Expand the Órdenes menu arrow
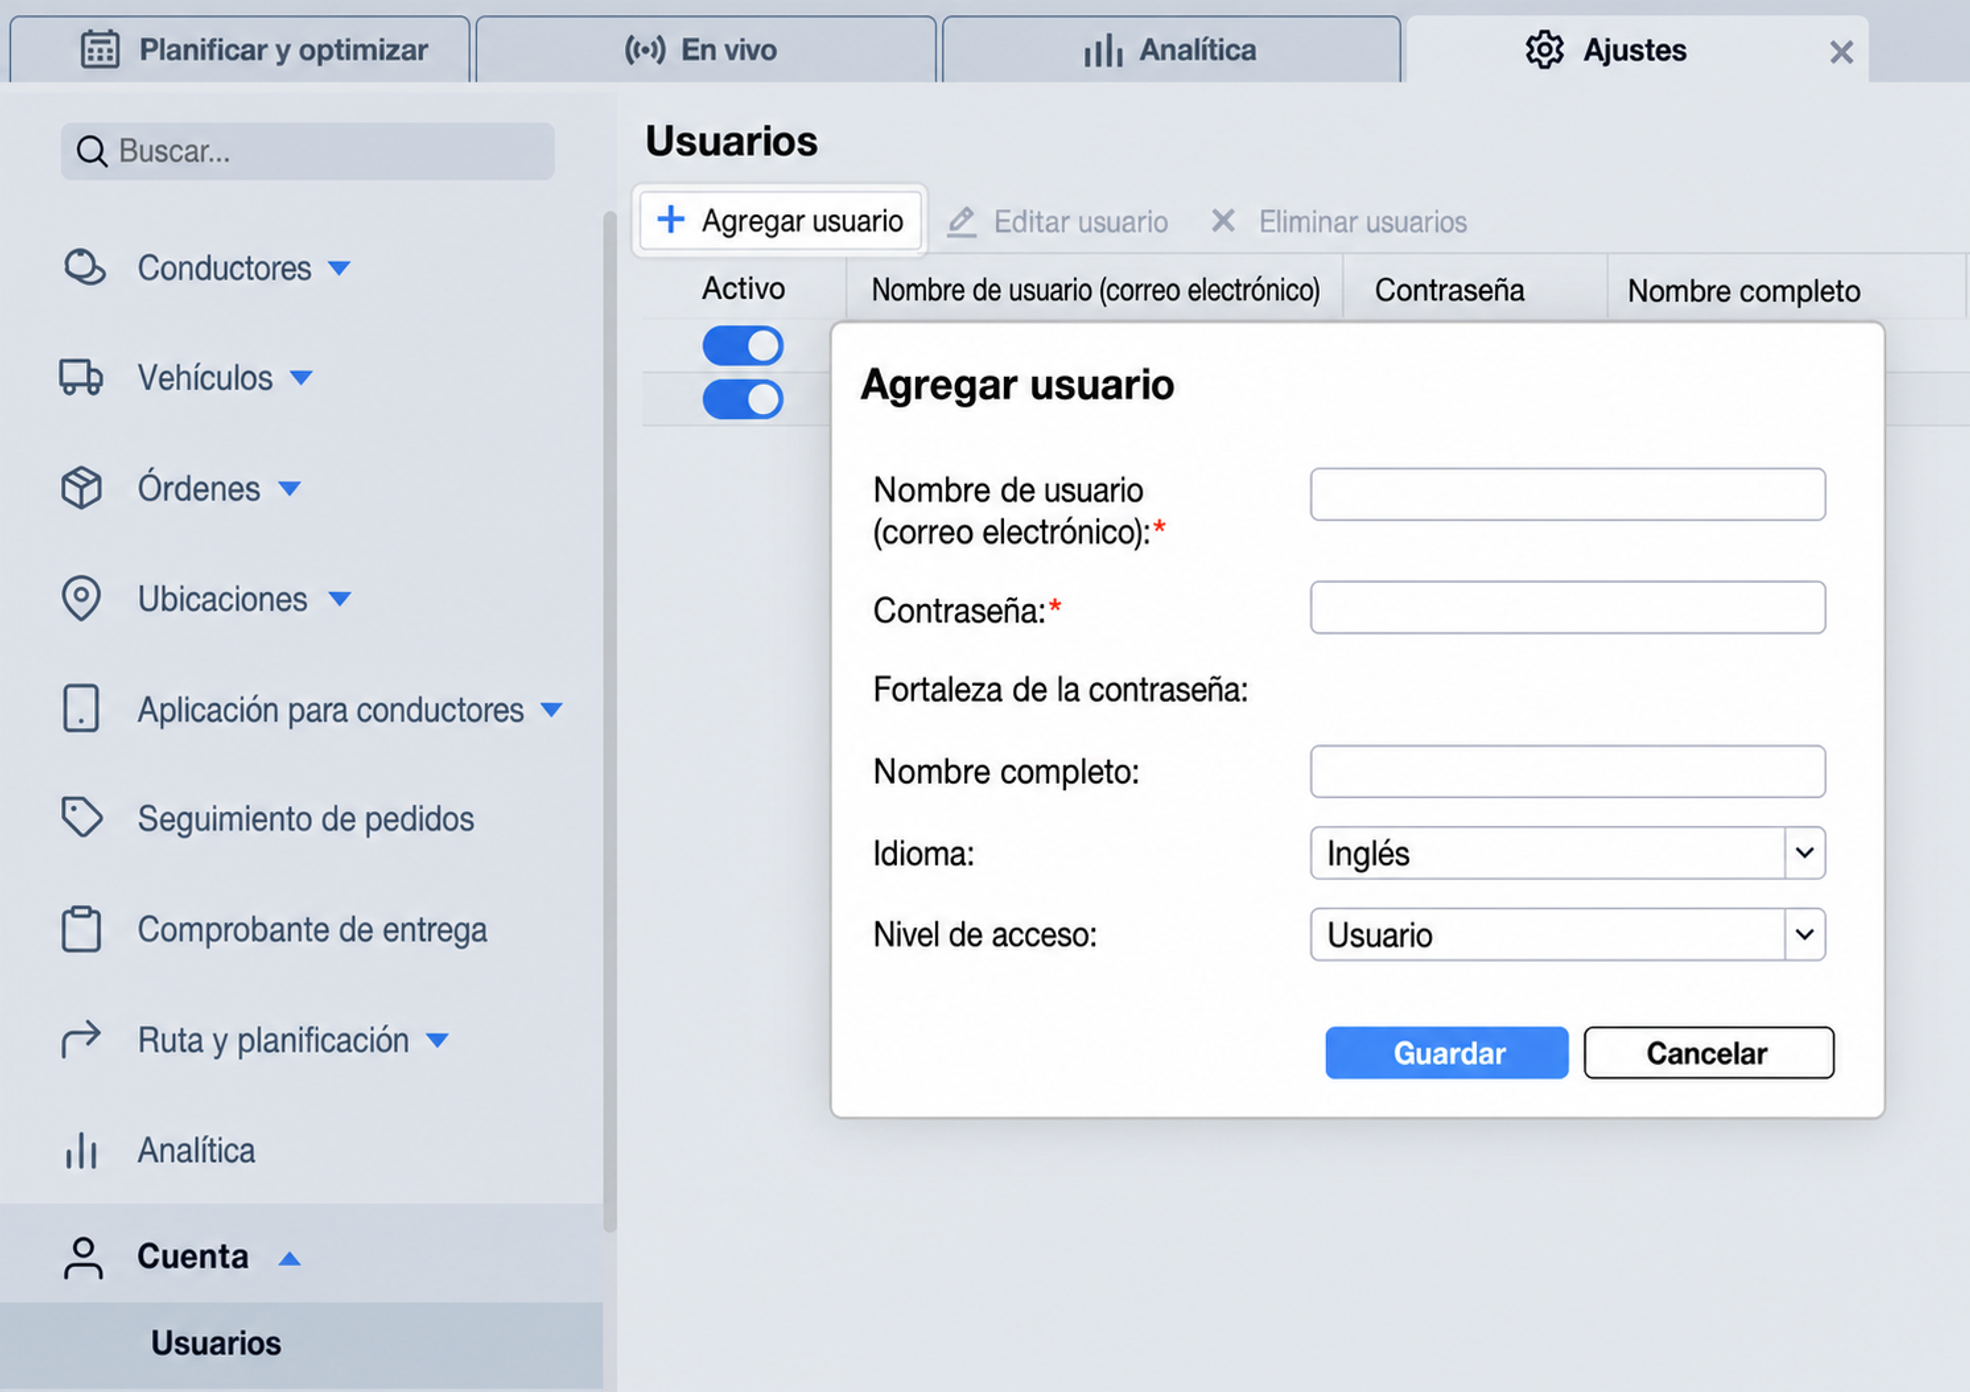Screen dimensions: 1970x1392 (x=289, y=489)
